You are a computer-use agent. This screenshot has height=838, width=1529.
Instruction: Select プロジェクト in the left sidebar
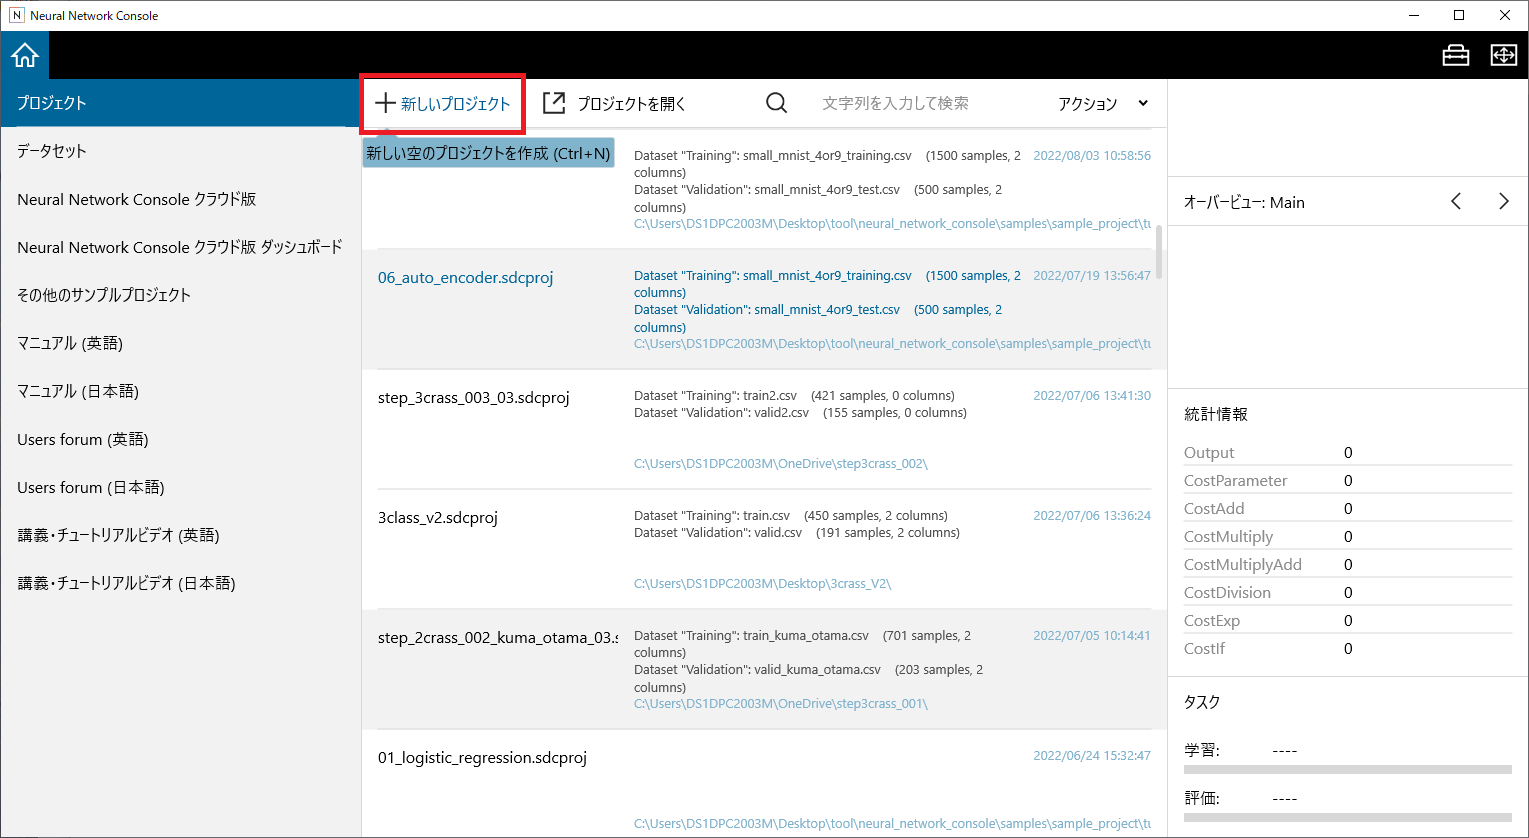click(x=52, y=103)
